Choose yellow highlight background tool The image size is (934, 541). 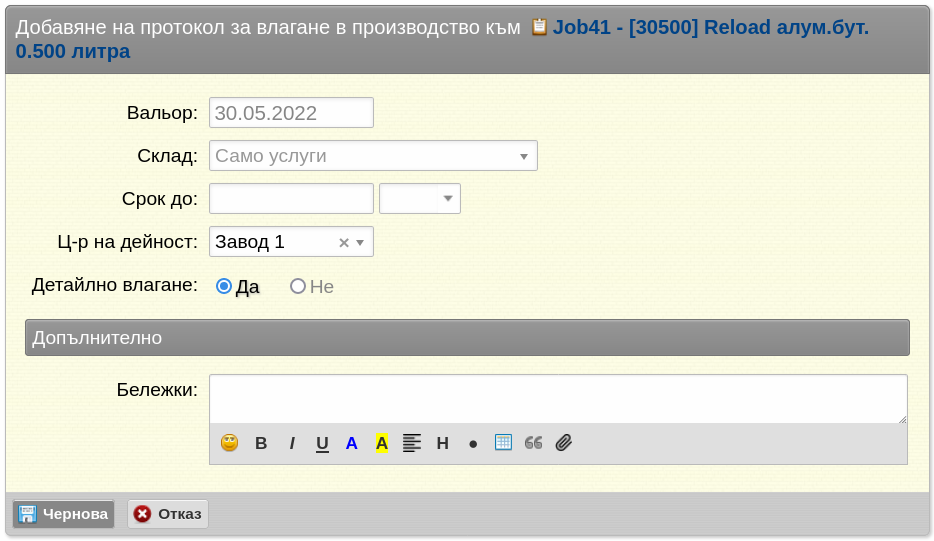point(382,443)
